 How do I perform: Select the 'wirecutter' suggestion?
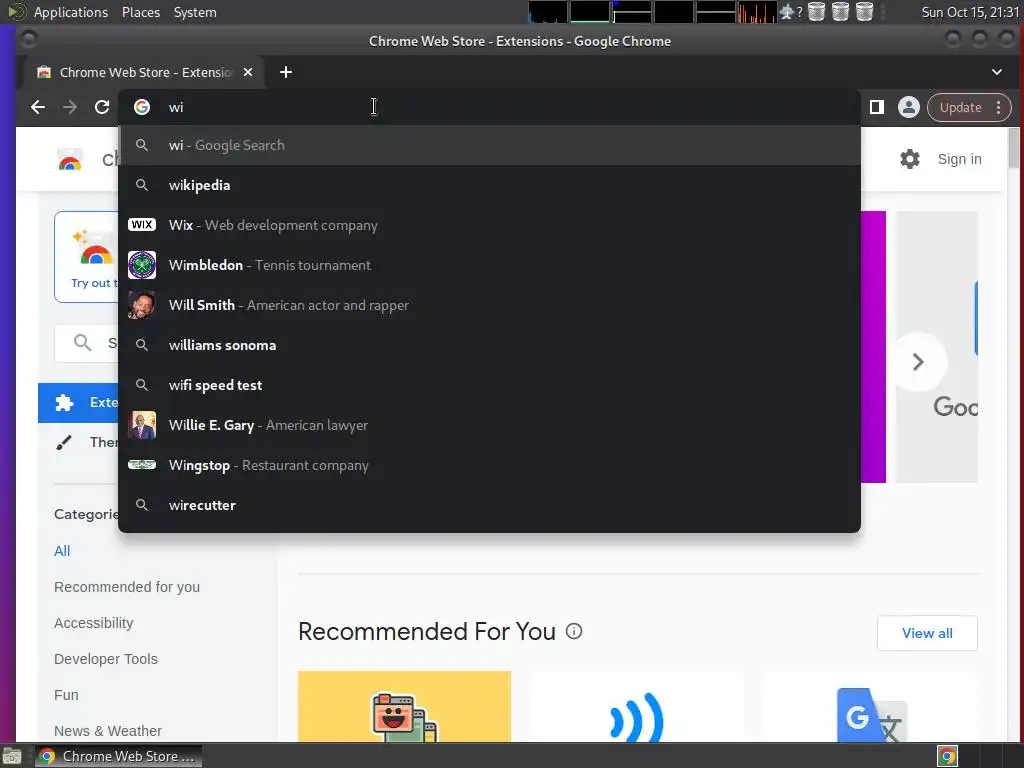click(x=490, y=505)
